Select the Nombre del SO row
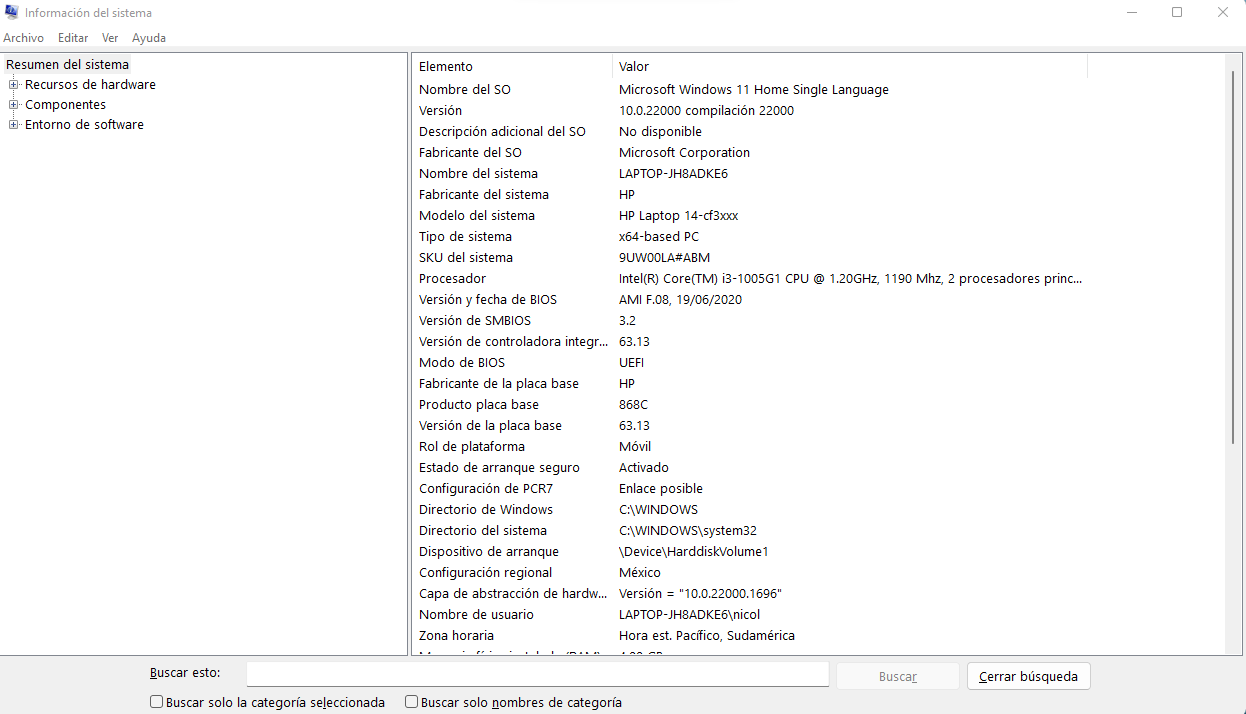This screenshot has height=714, width=1246. (x=750, y=90)
